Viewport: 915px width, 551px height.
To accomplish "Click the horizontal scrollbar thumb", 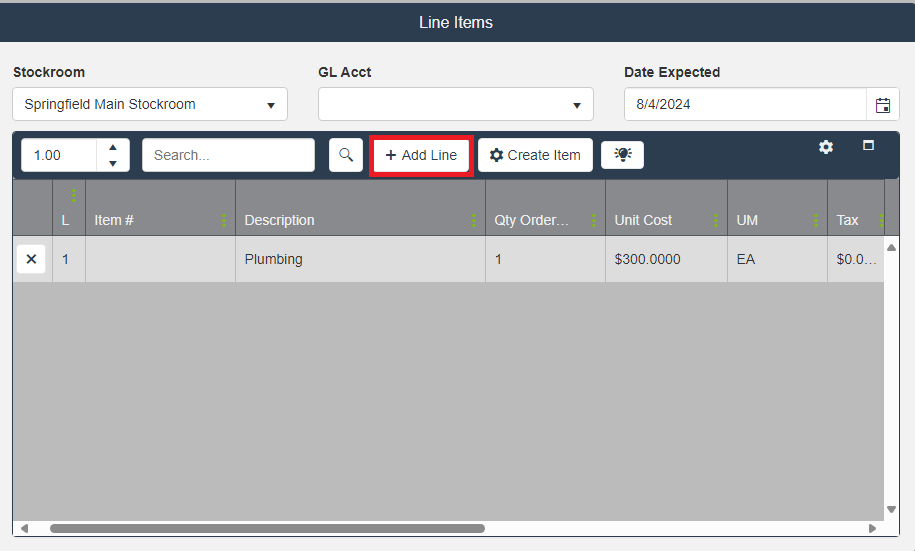I will [267, 528].
